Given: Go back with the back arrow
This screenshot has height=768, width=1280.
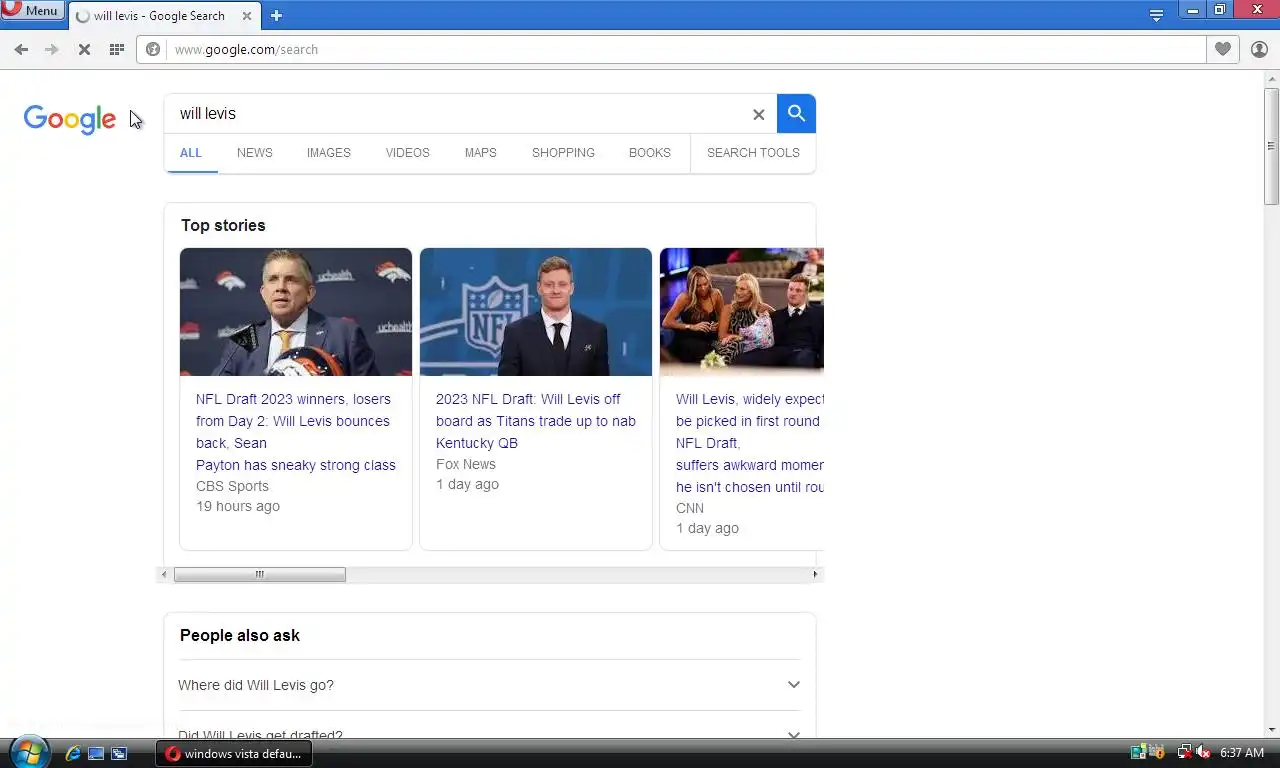Looking at the screenshot, I should [21, 49].
